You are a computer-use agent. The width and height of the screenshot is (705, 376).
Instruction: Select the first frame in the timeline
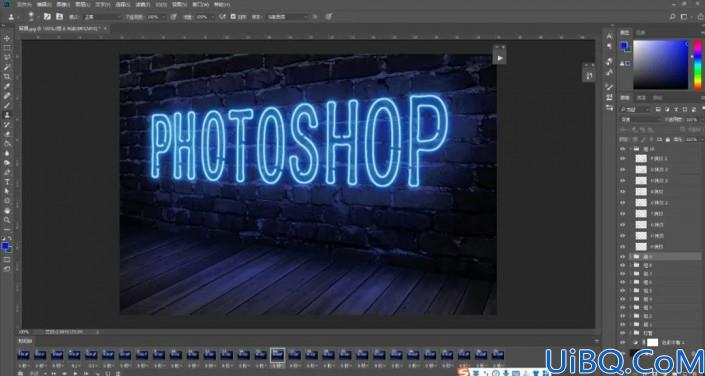point(23,355)
